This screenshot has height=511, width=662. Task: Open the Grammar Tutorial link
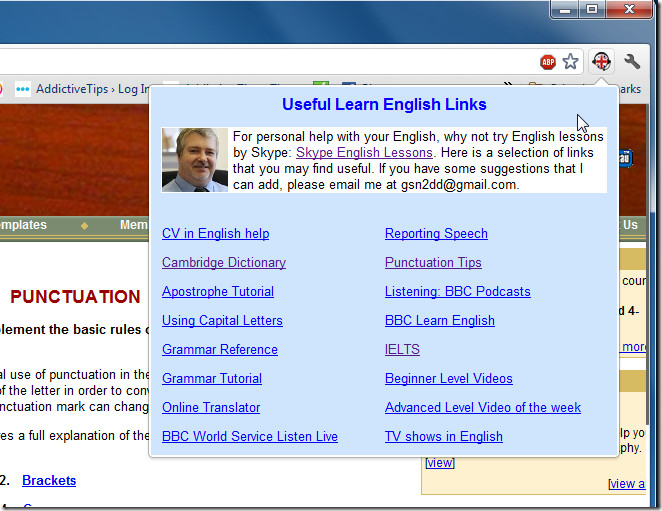point(212,378)
